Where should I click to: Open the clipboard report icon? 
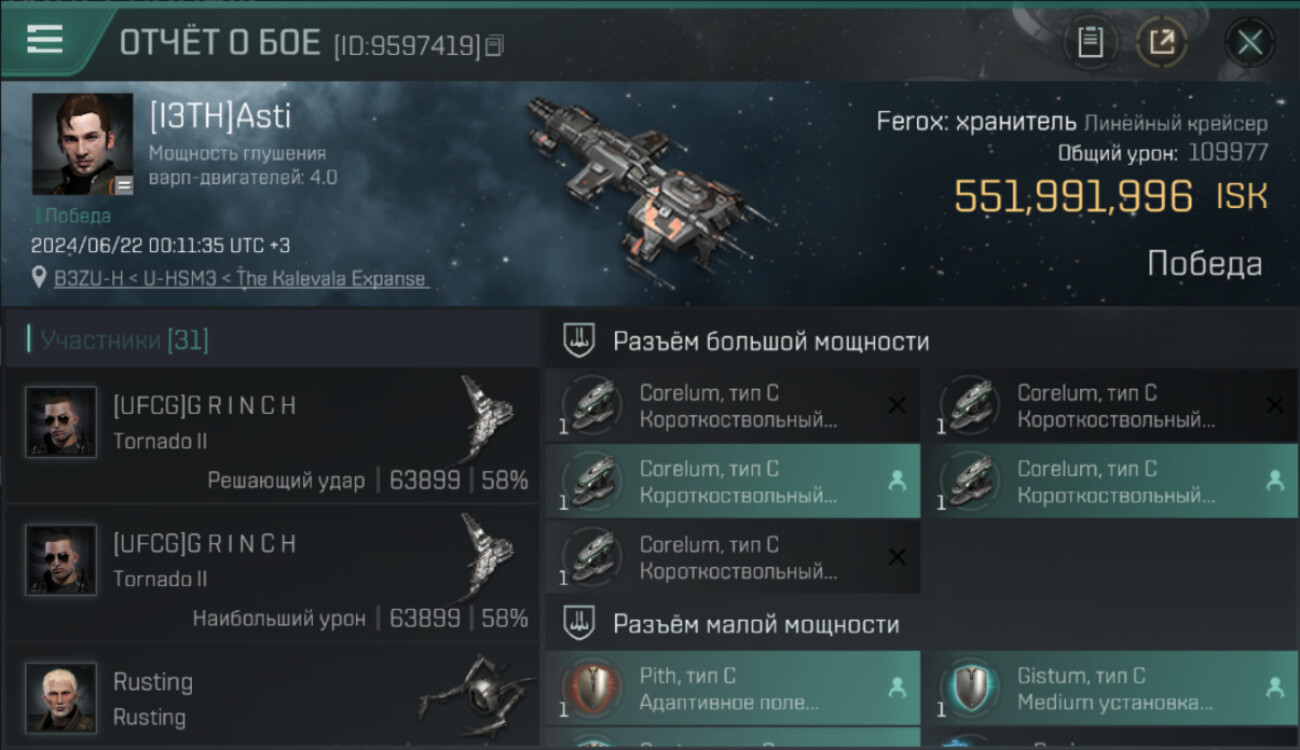pos(1090,42)
